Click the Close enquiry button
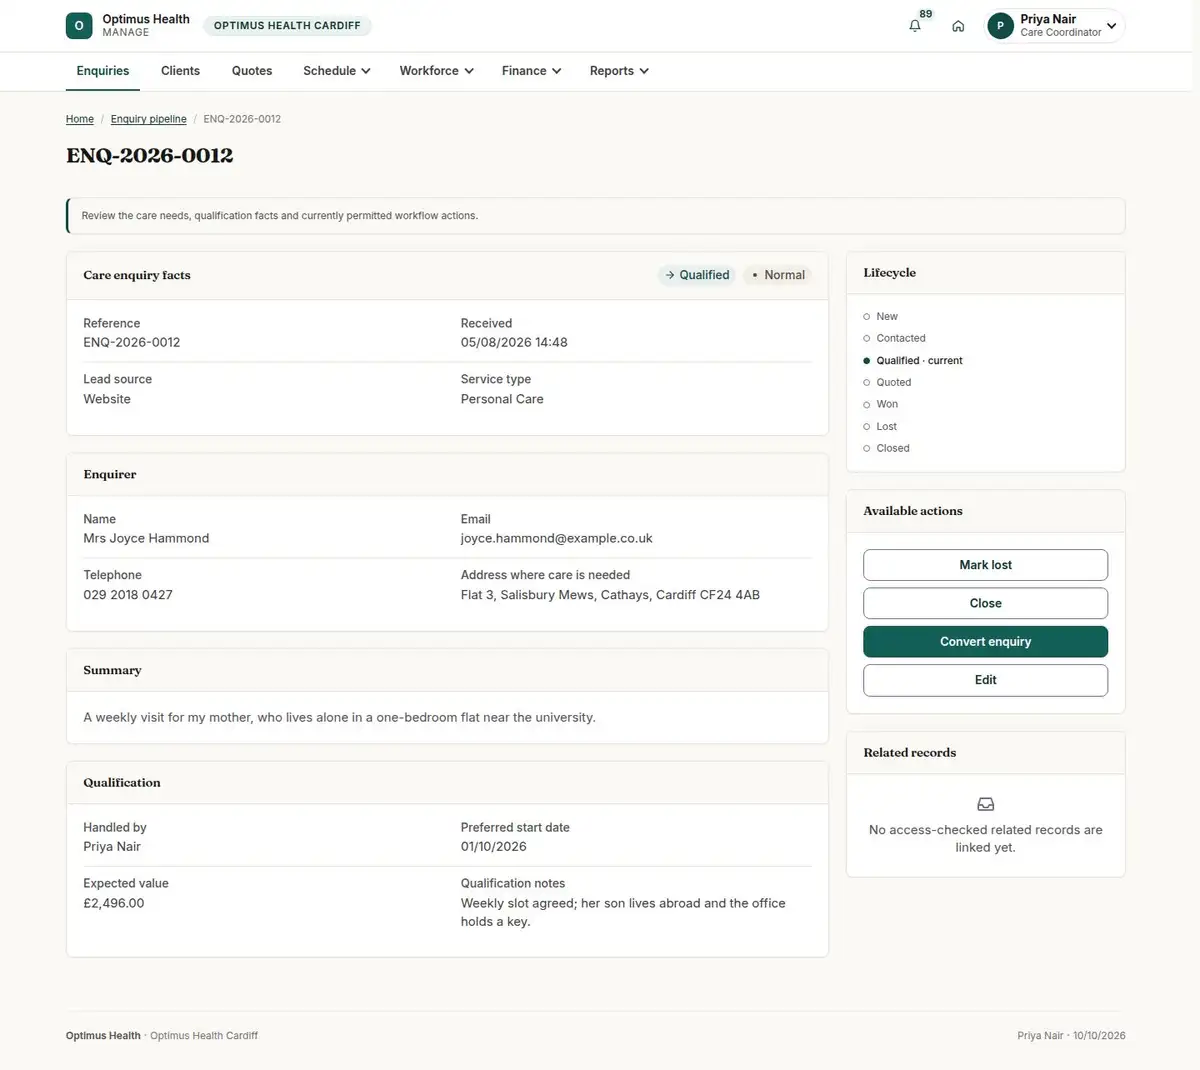This screenshot has width=1200, height=1070. (x=986, y=603)
